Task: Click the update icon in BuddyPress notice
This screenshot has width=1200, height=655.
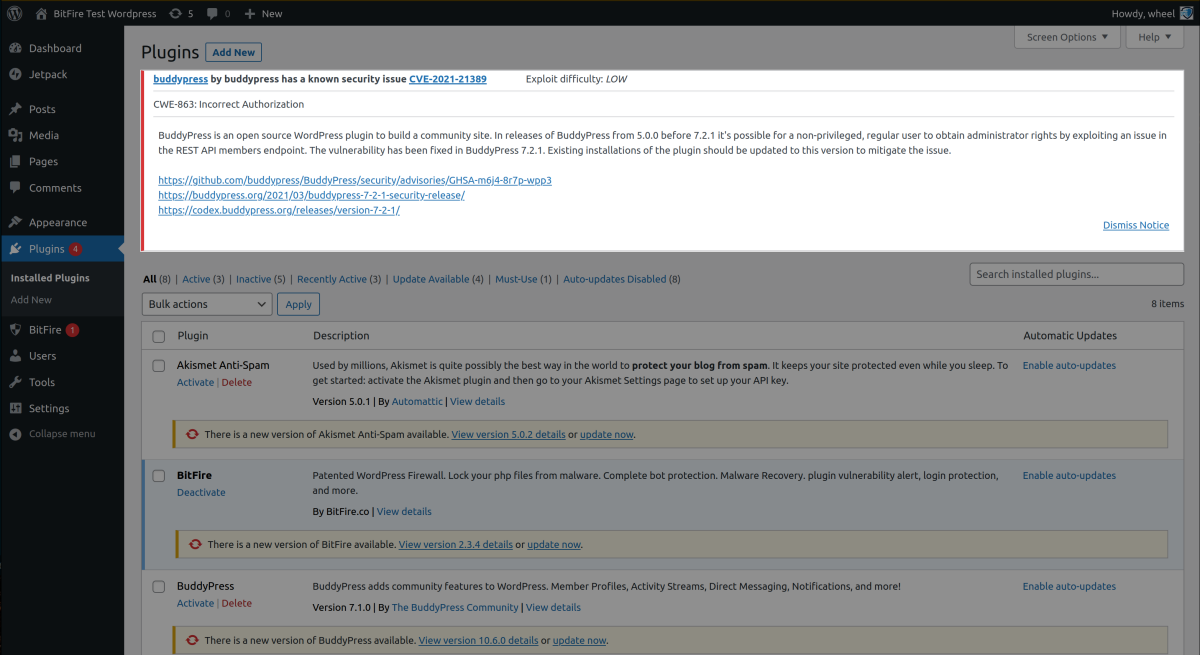Action: click(x=192, y=640)
